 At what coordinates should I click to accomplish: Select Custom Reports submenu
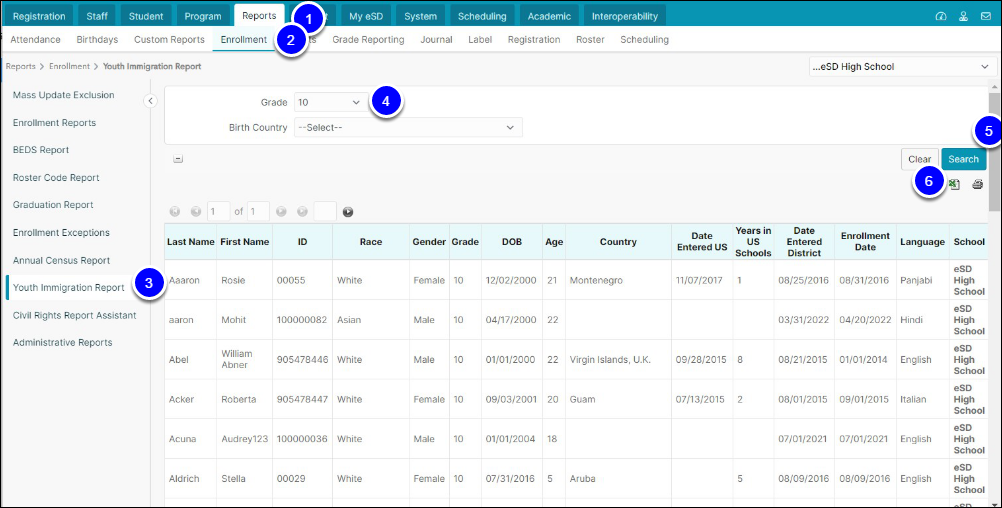pyautogui.click(x=169, y=39)
